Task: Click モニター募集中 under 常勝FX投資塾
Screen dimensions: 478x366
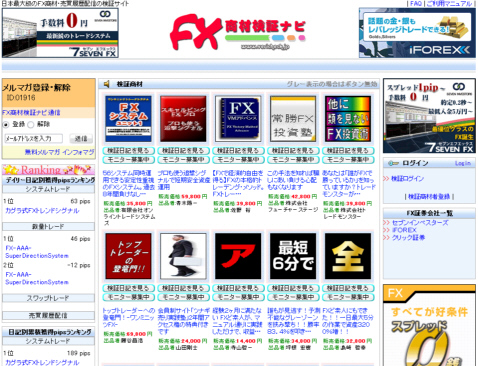Action: click(293, 160)
